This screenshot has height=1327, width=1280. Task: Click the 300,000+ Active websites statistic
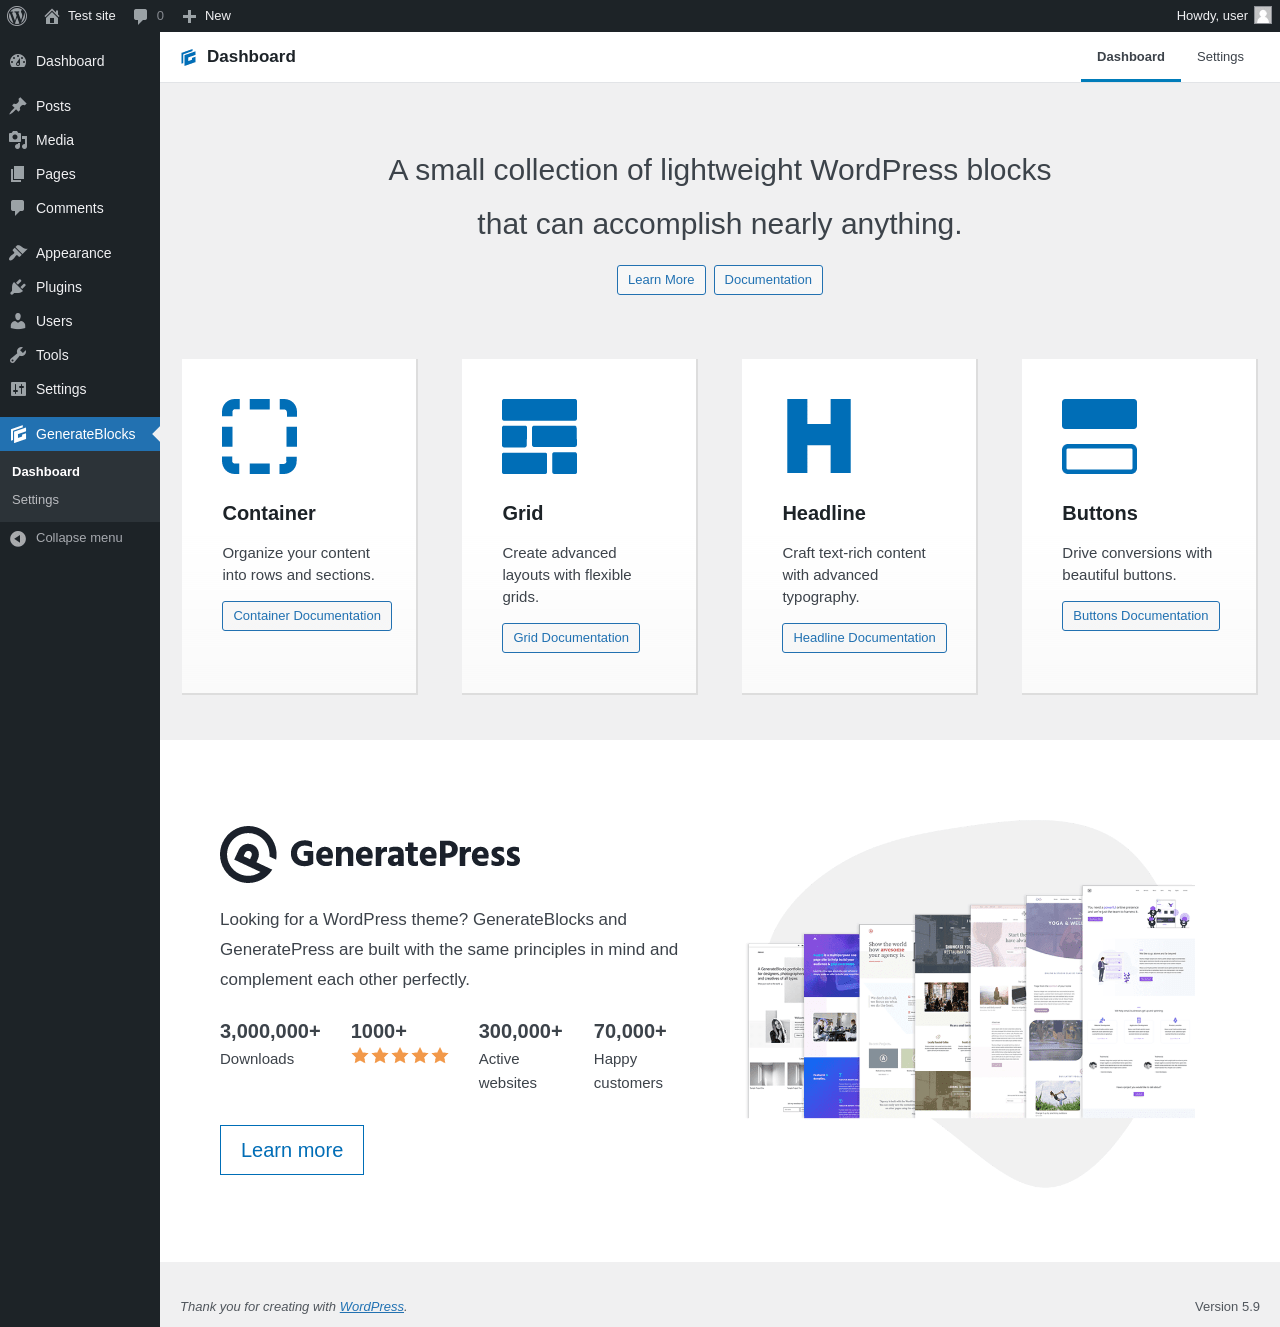[x=521, y=1056]
